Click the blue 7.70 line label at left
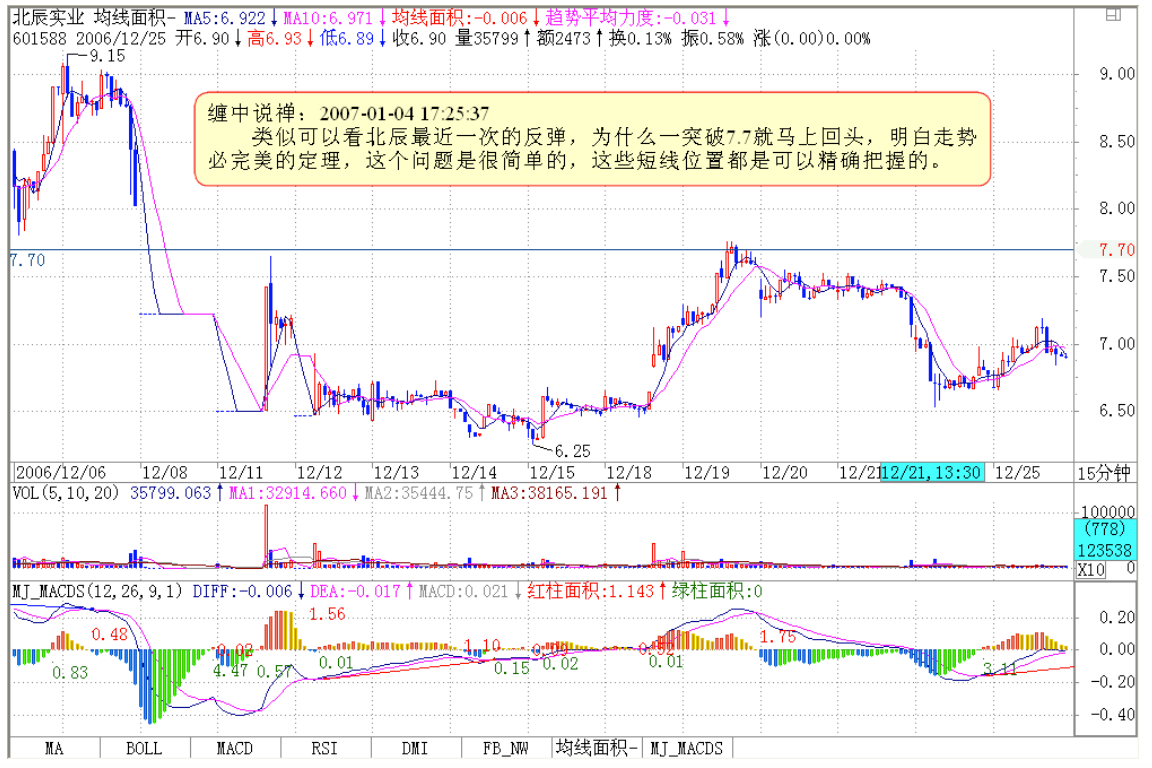The image size is (1152, 768). coord(27,260)
